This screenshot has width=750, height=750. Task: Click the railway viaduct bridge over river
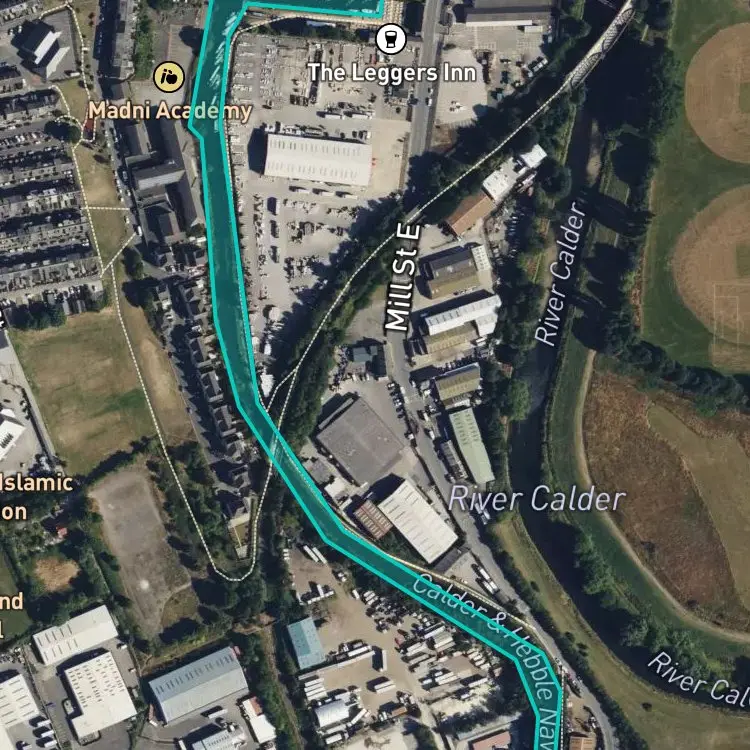[600, 48]
